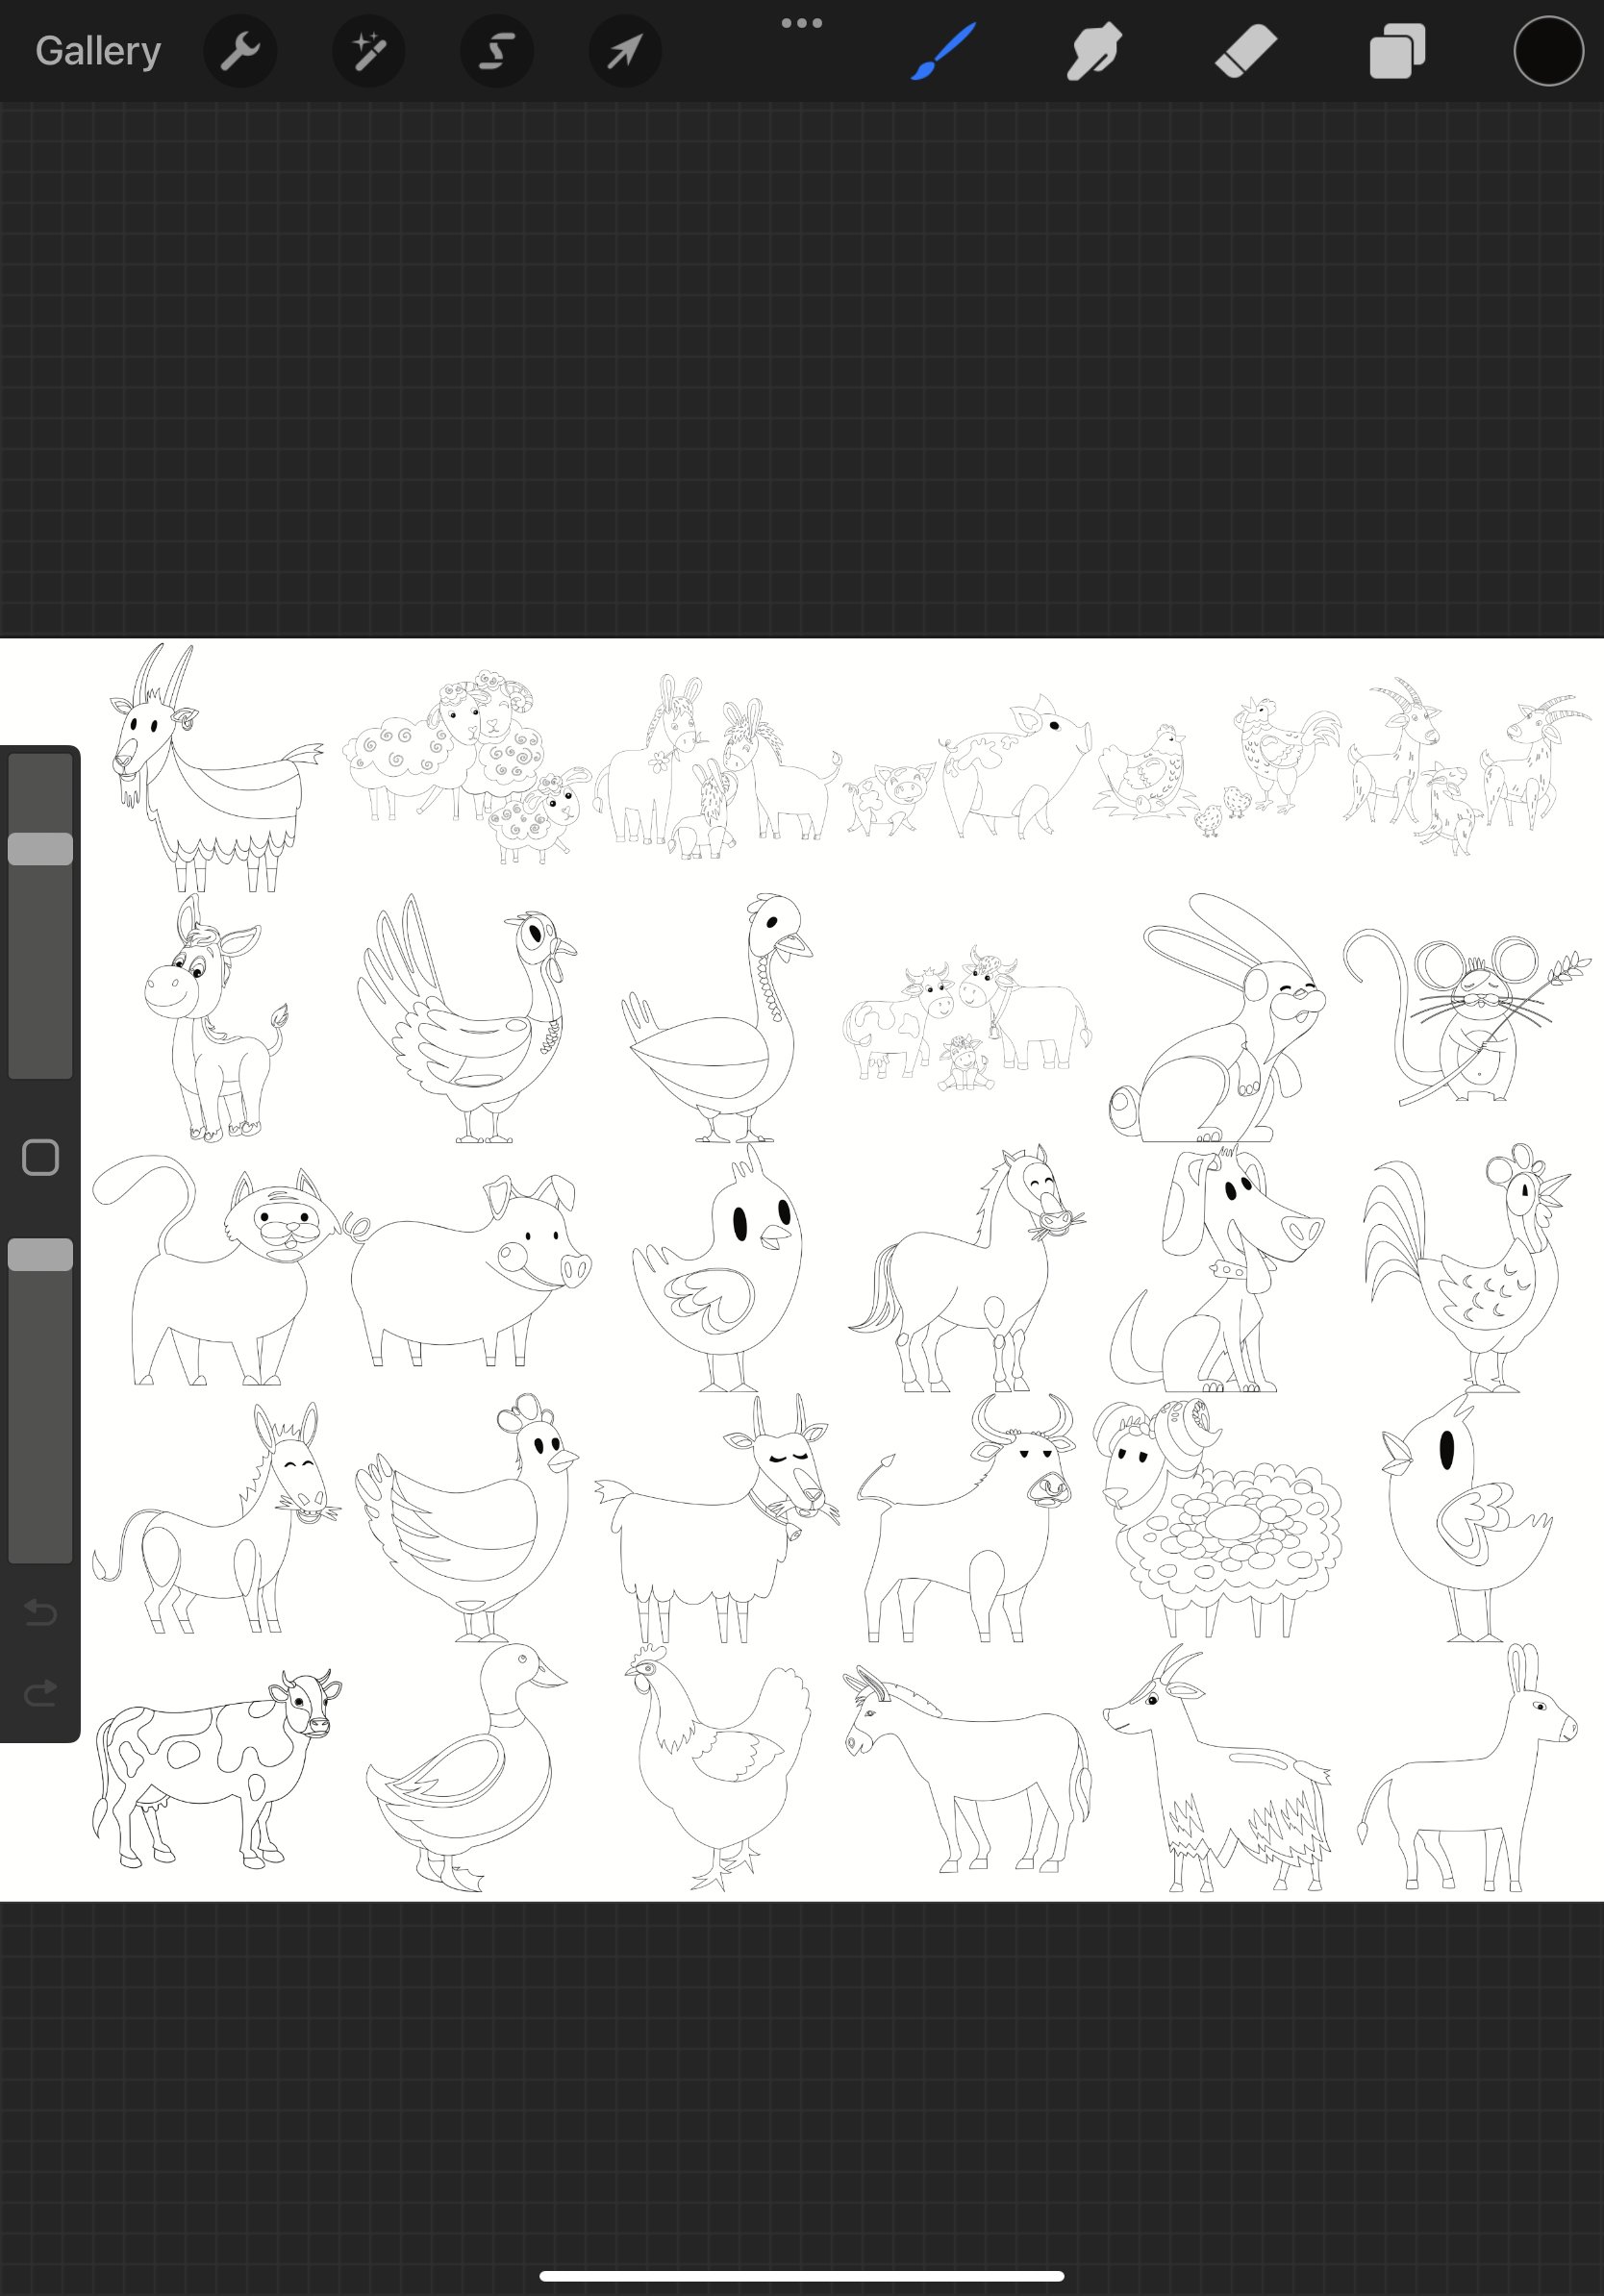Open the Actions menu with the wrench icon
The height and width of the screenshot is (2296, 1604).
tap(240, 50)
